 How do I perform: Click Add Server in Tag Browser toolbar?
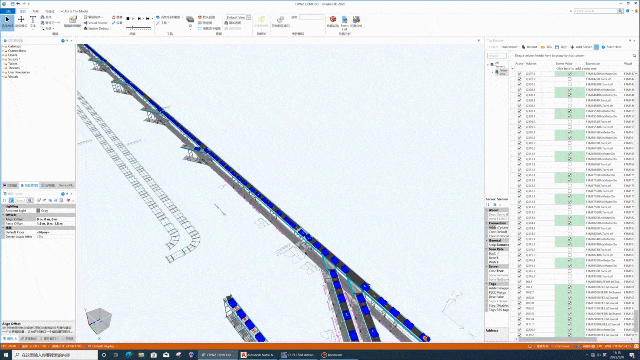coord(581,47)
